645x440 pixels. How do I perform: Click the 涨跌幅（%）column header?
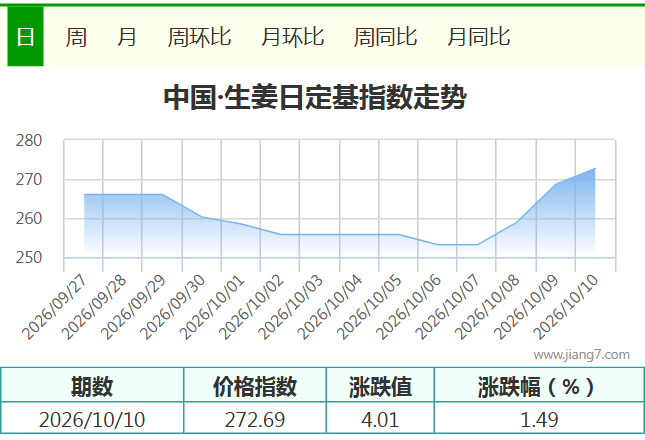(539, 386)
